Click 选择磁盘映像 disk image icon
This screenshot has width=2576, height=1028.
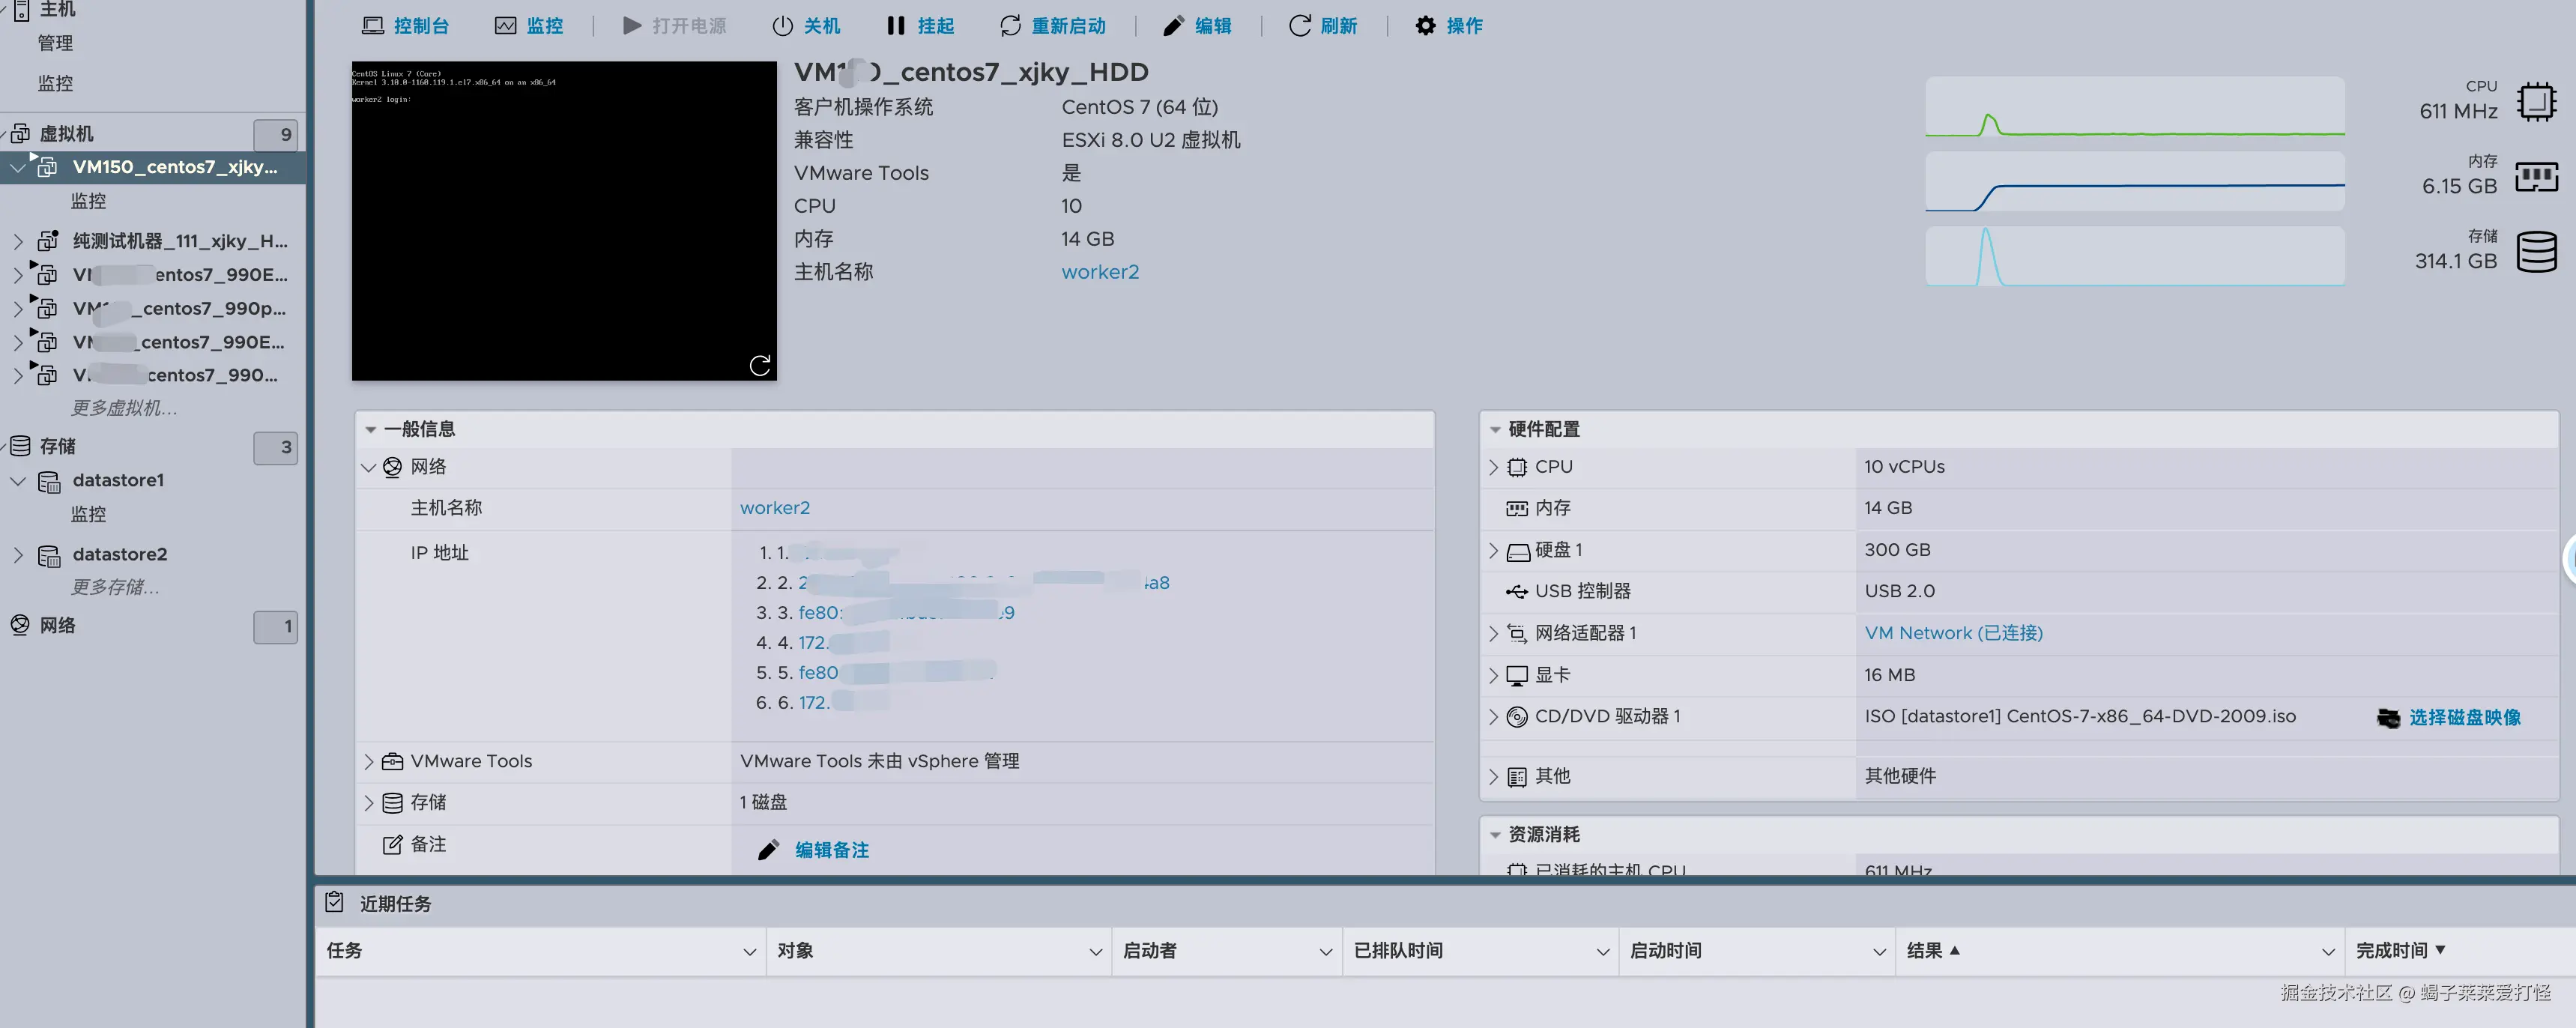click(2388, 718)
